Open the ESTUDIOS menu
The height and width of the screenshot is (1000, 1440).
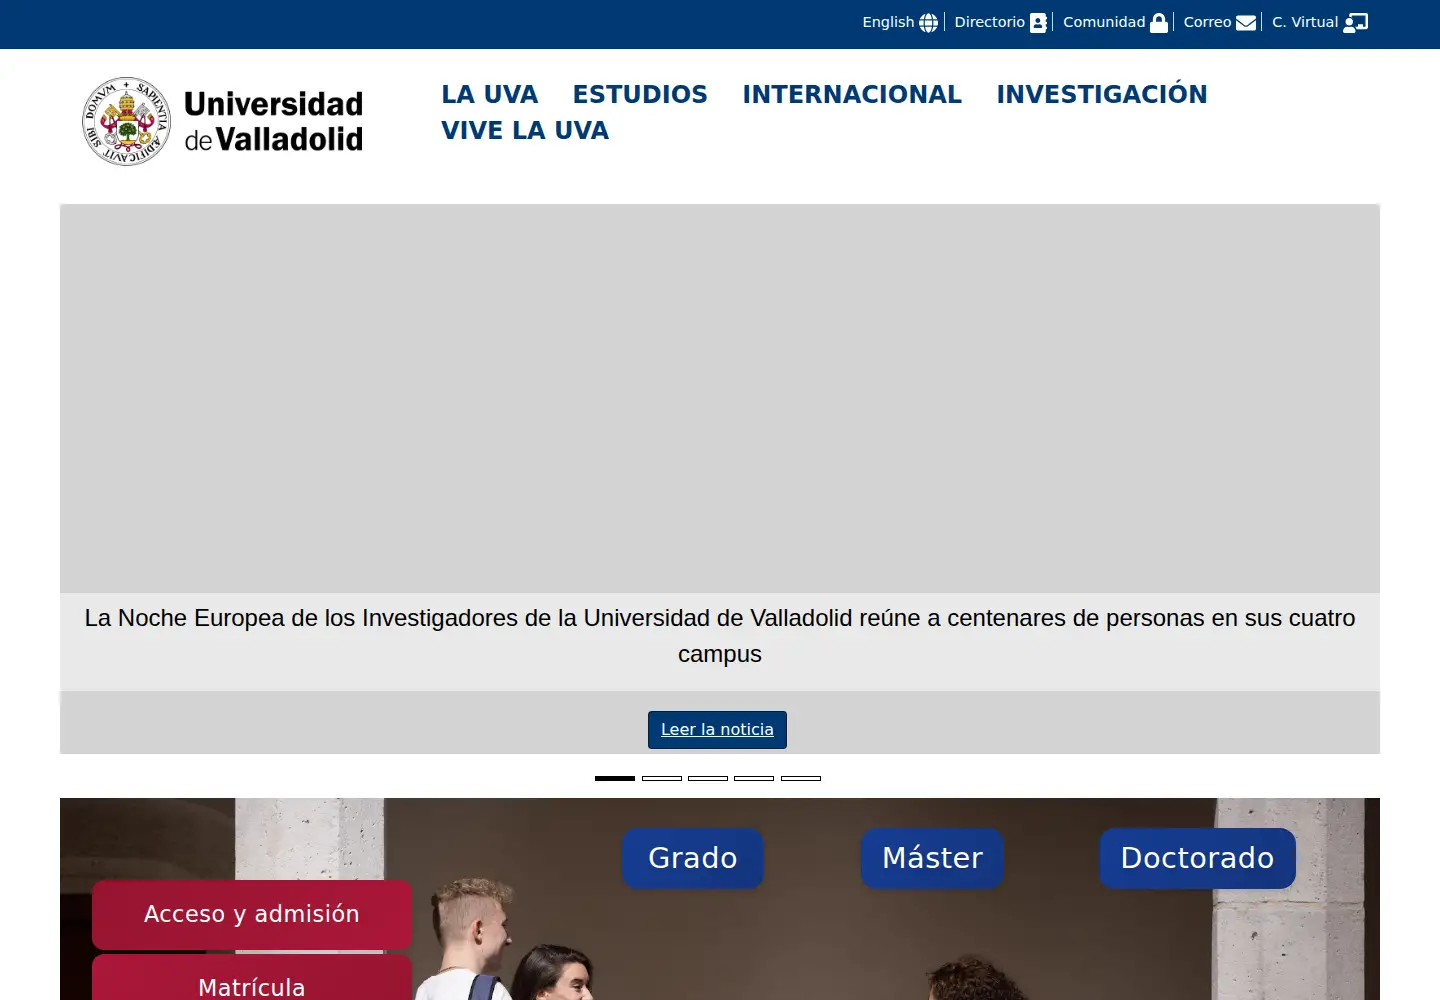coord(640,94)
